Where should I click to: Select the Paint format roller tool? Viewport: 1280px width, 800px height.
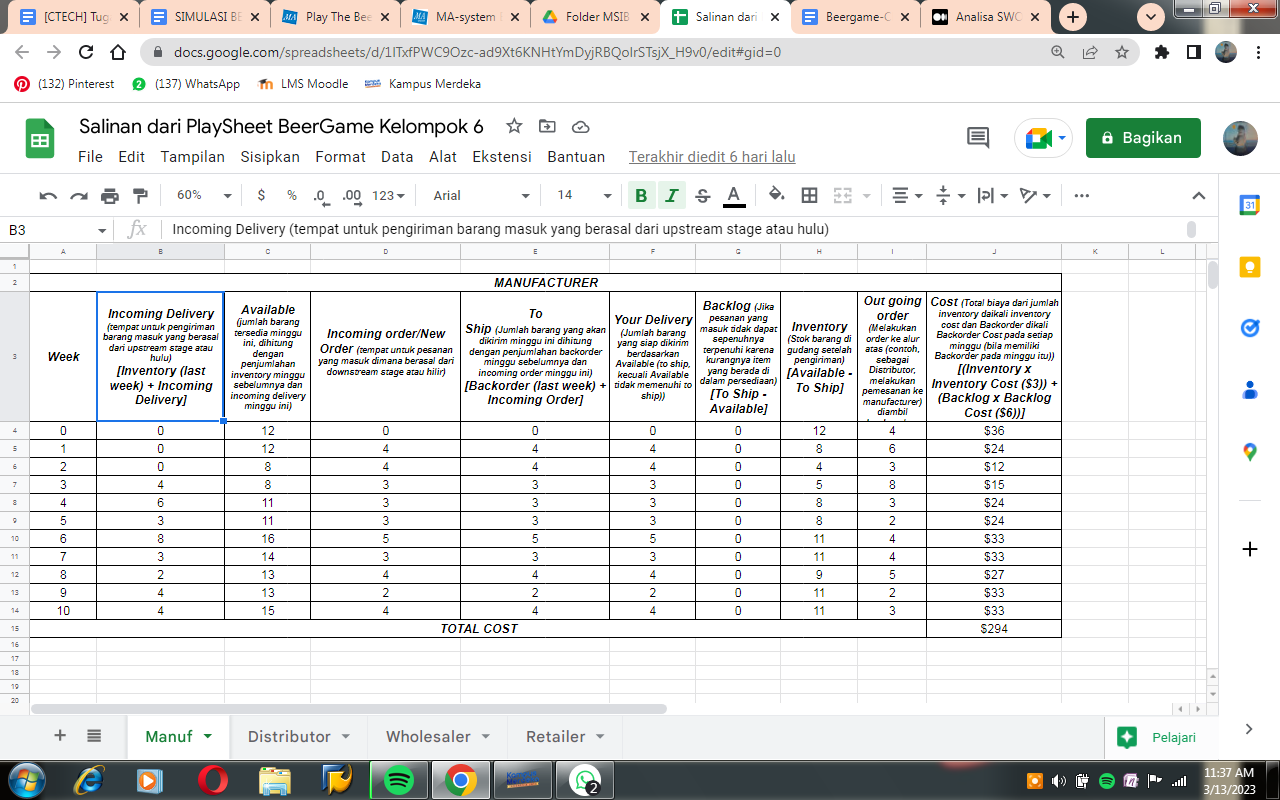140,195
